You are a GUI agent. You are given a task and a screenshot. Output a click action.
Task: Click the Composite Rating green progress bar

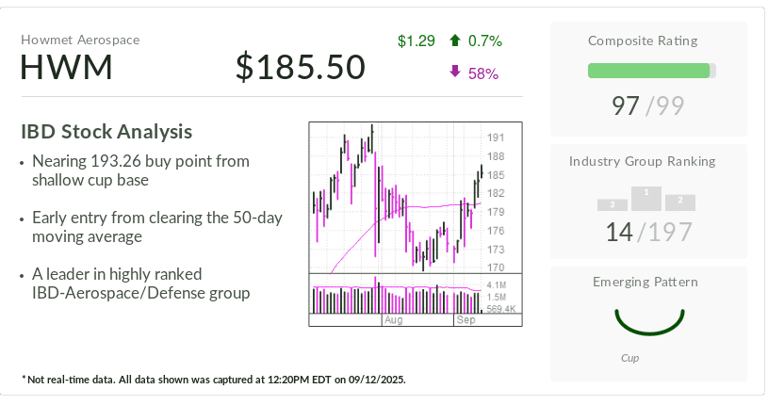coord(650,71)
